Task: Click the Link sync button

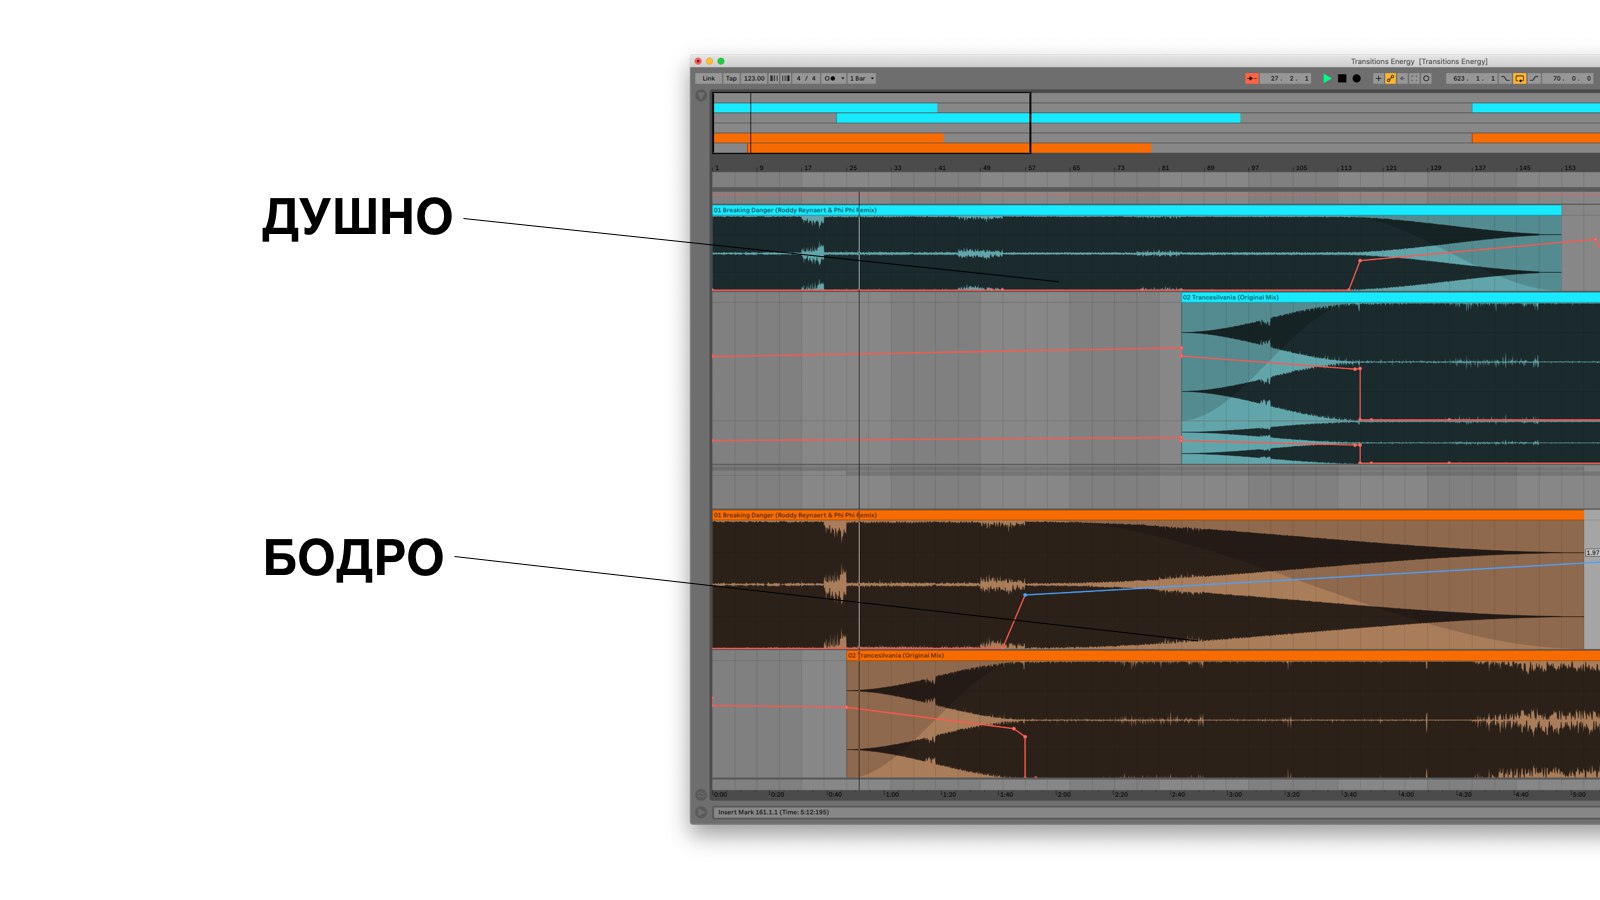Action: point(708,78)
